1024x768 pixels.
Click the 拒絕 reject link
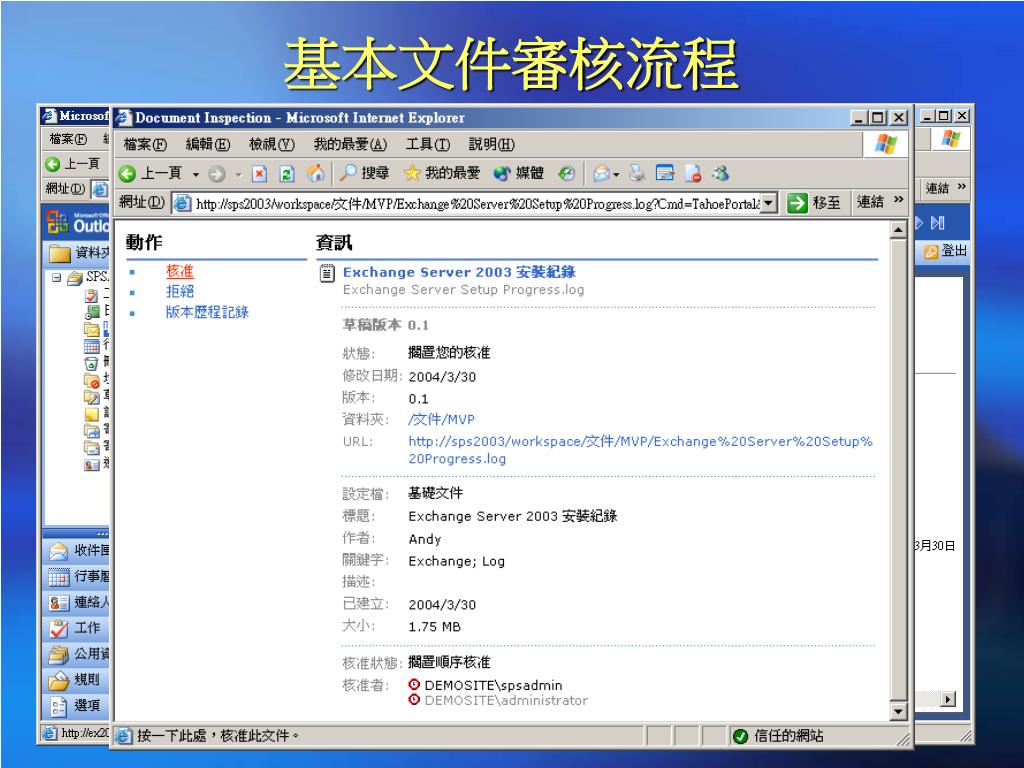(180, 292)
